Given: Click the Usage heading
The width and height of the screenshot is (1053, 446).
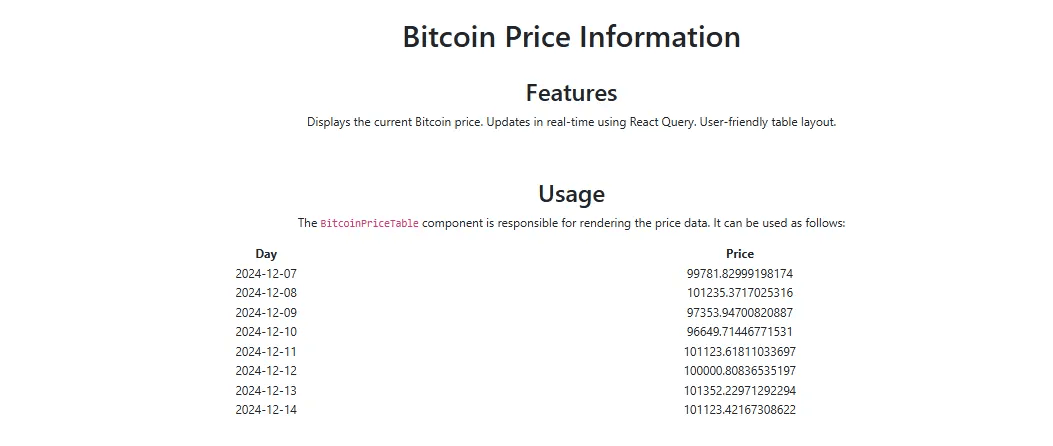Looking at the screenshot, I should point(571,193).
